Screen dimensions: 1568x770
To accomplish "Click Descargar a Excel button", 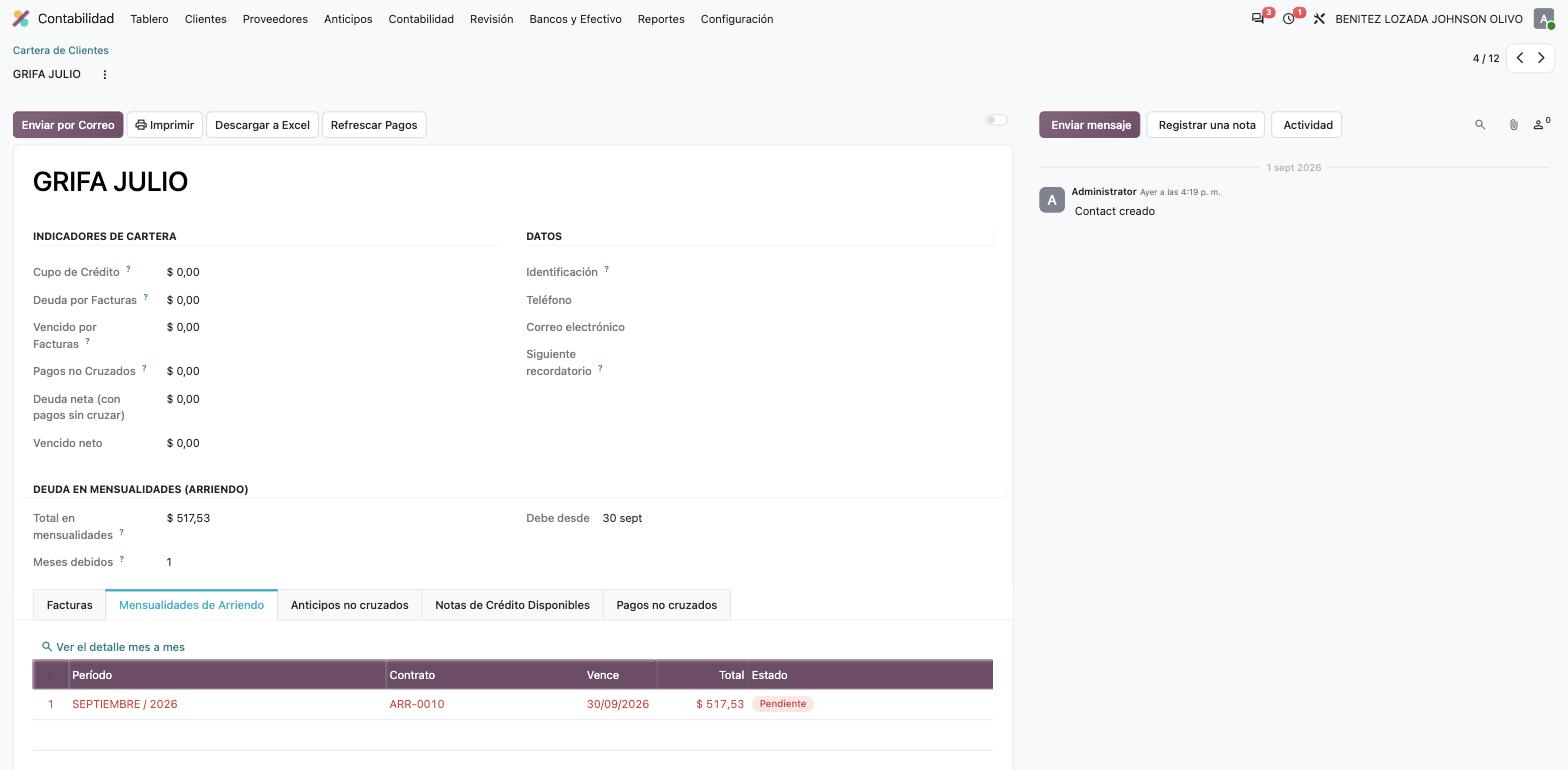I will point(262,125).
